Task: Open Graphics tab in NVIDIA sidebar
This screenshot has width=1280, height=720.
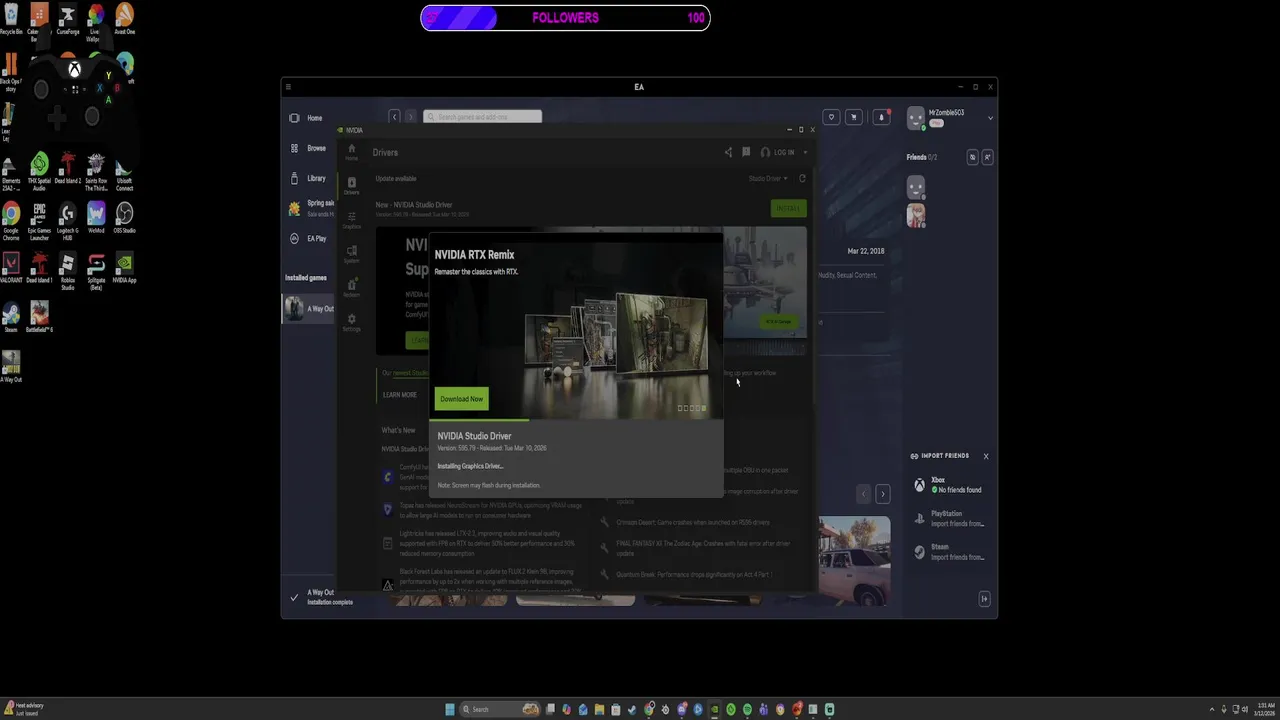Action: 351,220
